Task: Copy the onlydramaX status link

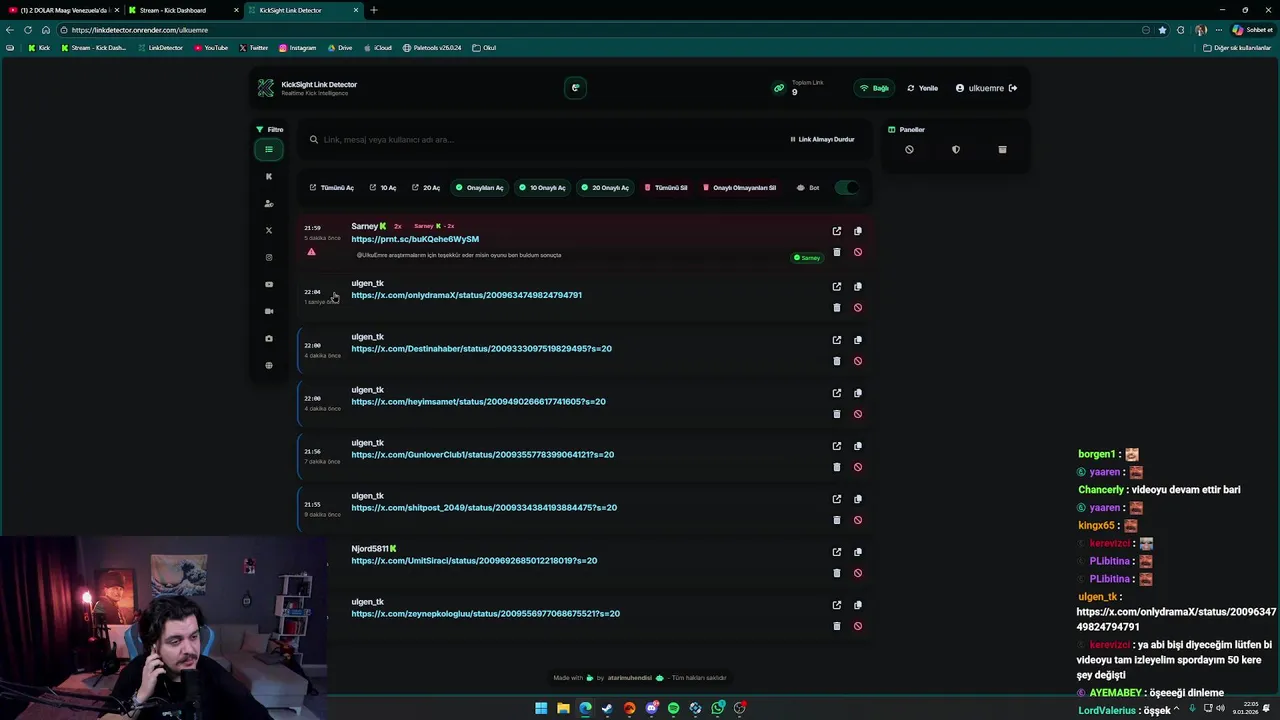Action: pos(857,286)
